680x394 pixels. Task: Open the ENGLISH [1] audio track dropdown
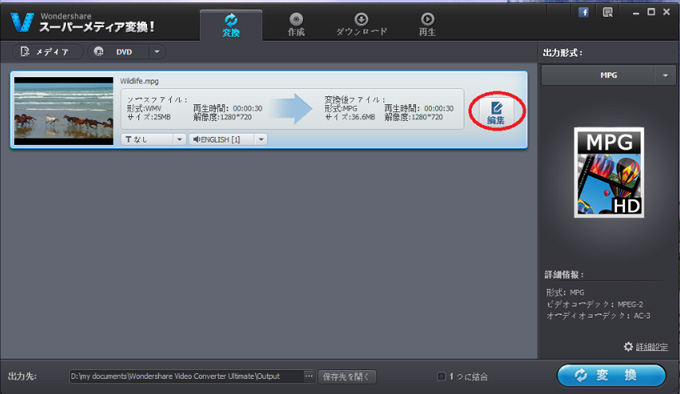coord(228,139)
